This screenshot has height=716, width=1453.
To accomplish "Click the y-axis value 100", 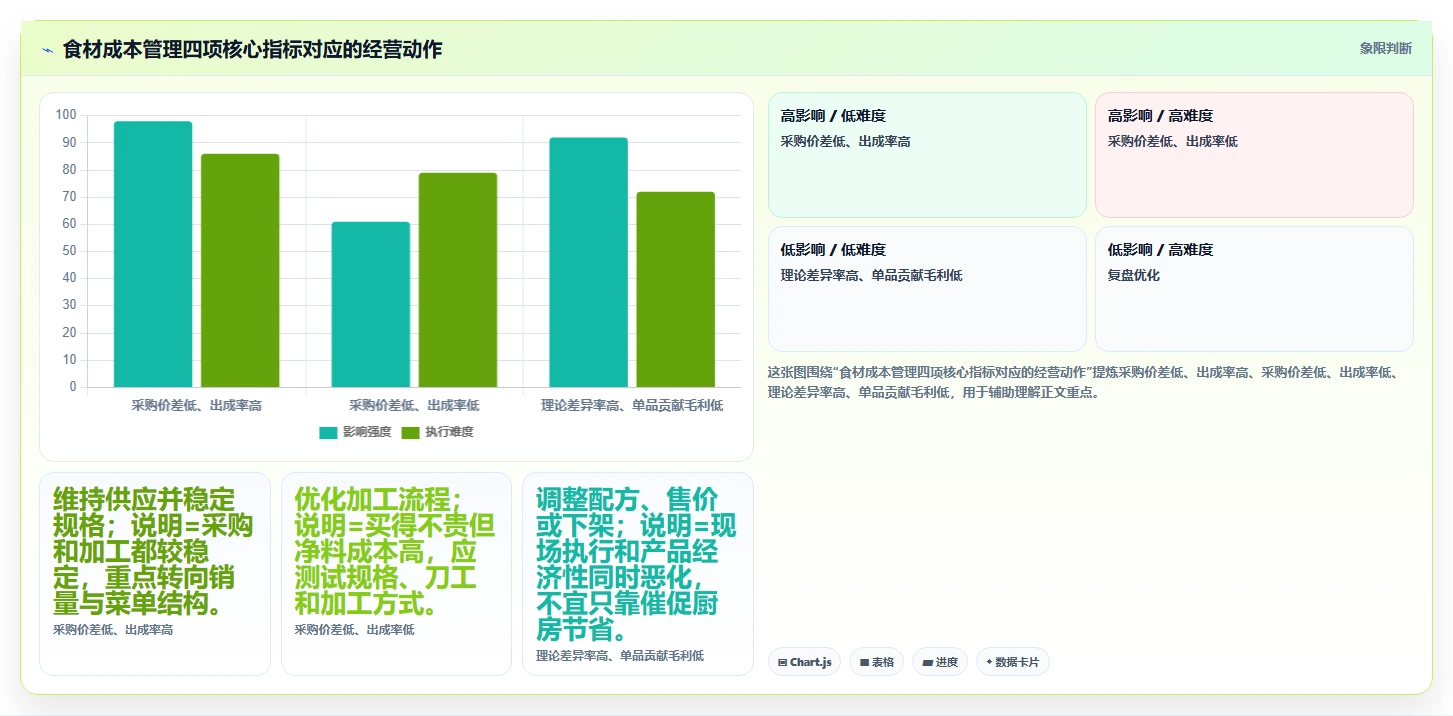I will pyautogui.click(x=67, y=115).
